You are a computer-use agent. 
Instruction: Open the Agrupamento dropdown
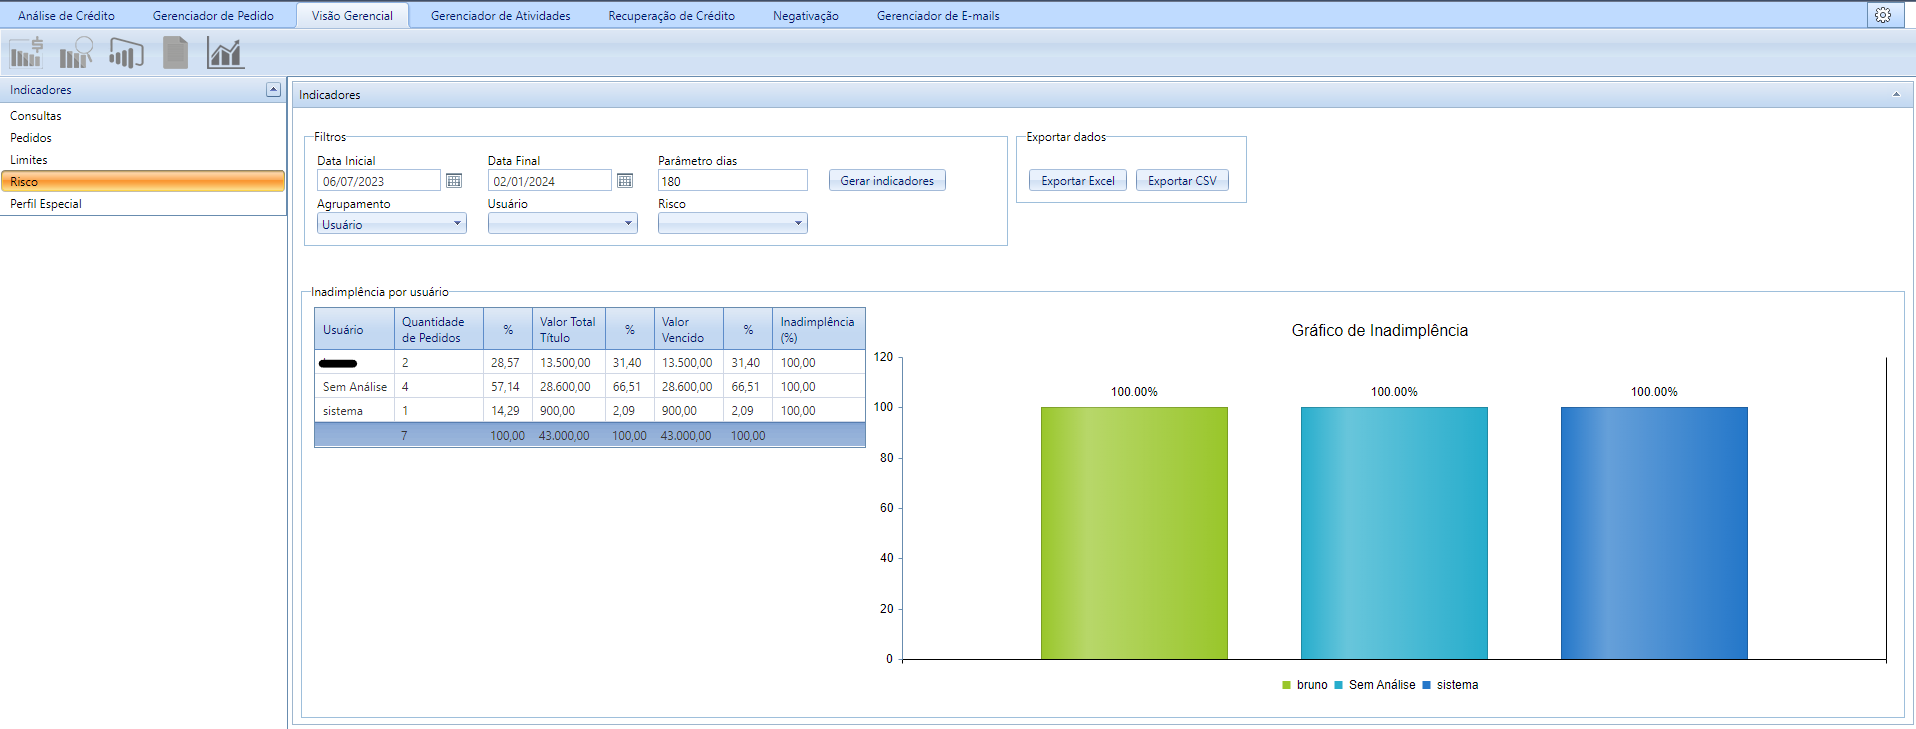tap(392, 224)
